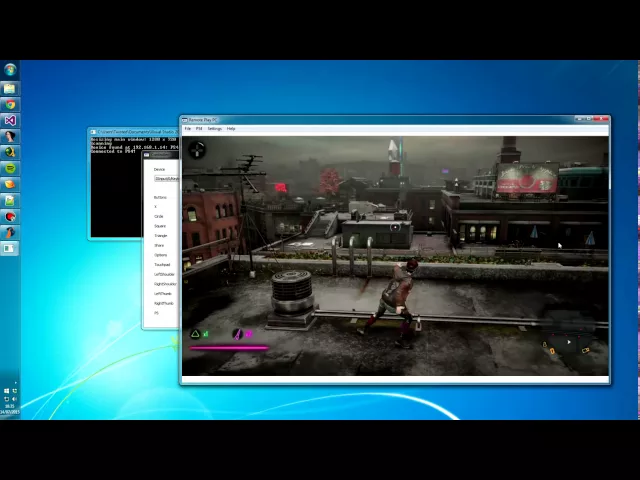Screen dimensions: 640x480
Task: Switch to Visual Studio in the taskbar
Action: click(x=10, y=121)
